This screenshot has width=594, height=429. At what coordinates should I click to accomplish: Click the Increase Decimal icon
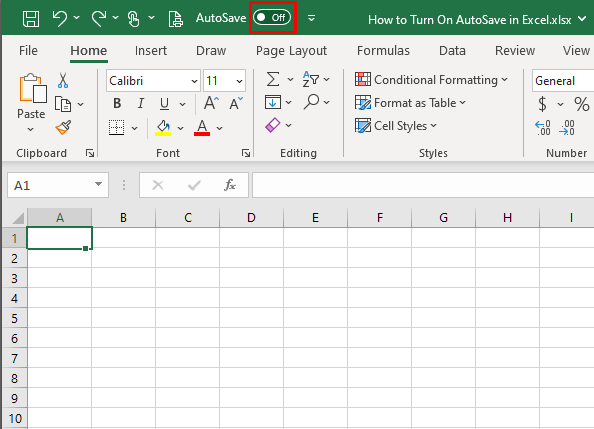coord(543,128)
